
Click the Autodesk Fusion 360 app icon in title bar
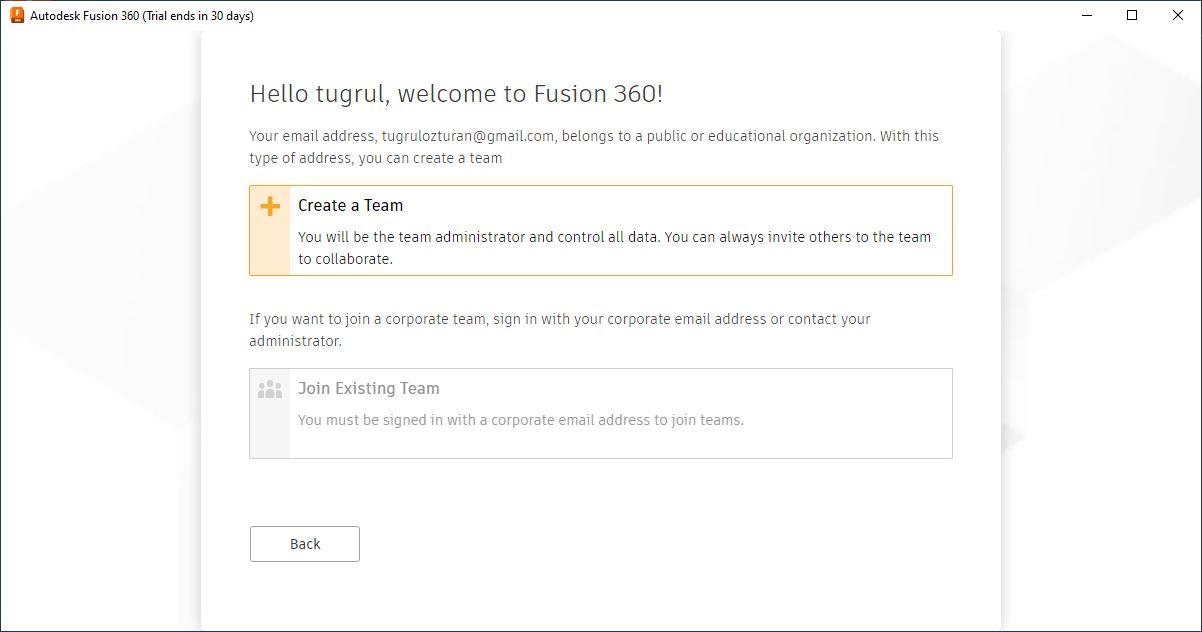coord(17,15)
